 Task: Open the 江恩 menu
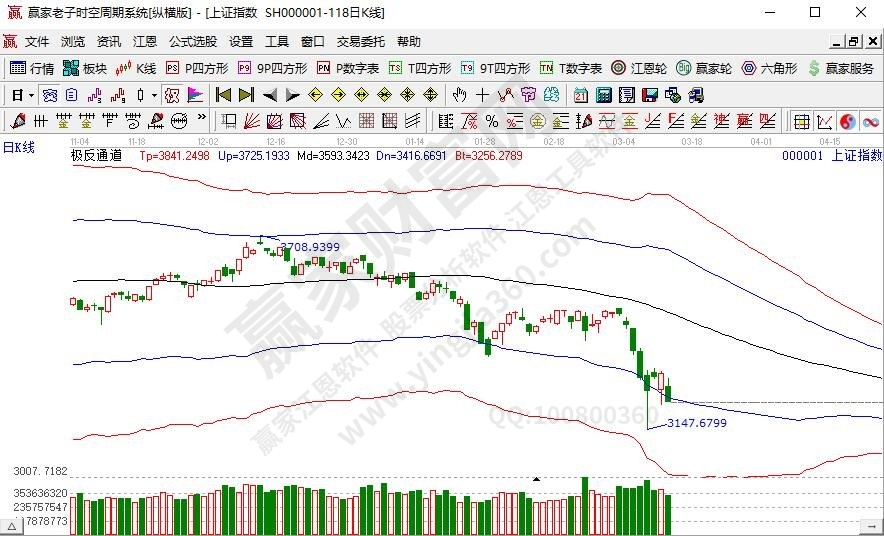click(x=145, y=42)
